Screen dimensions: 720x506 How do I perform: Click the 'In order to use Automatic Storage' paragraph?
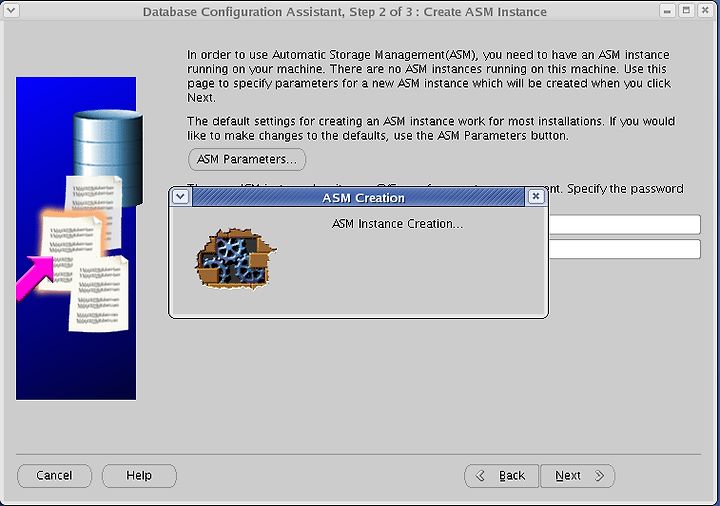(429, 76)
